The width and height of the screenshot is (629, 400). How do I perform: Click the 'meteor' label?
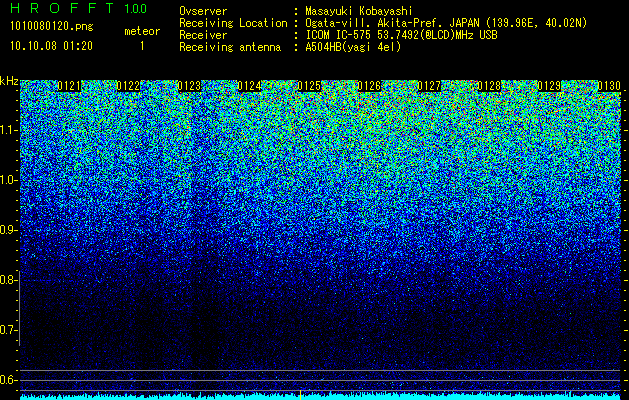(142, 31)
